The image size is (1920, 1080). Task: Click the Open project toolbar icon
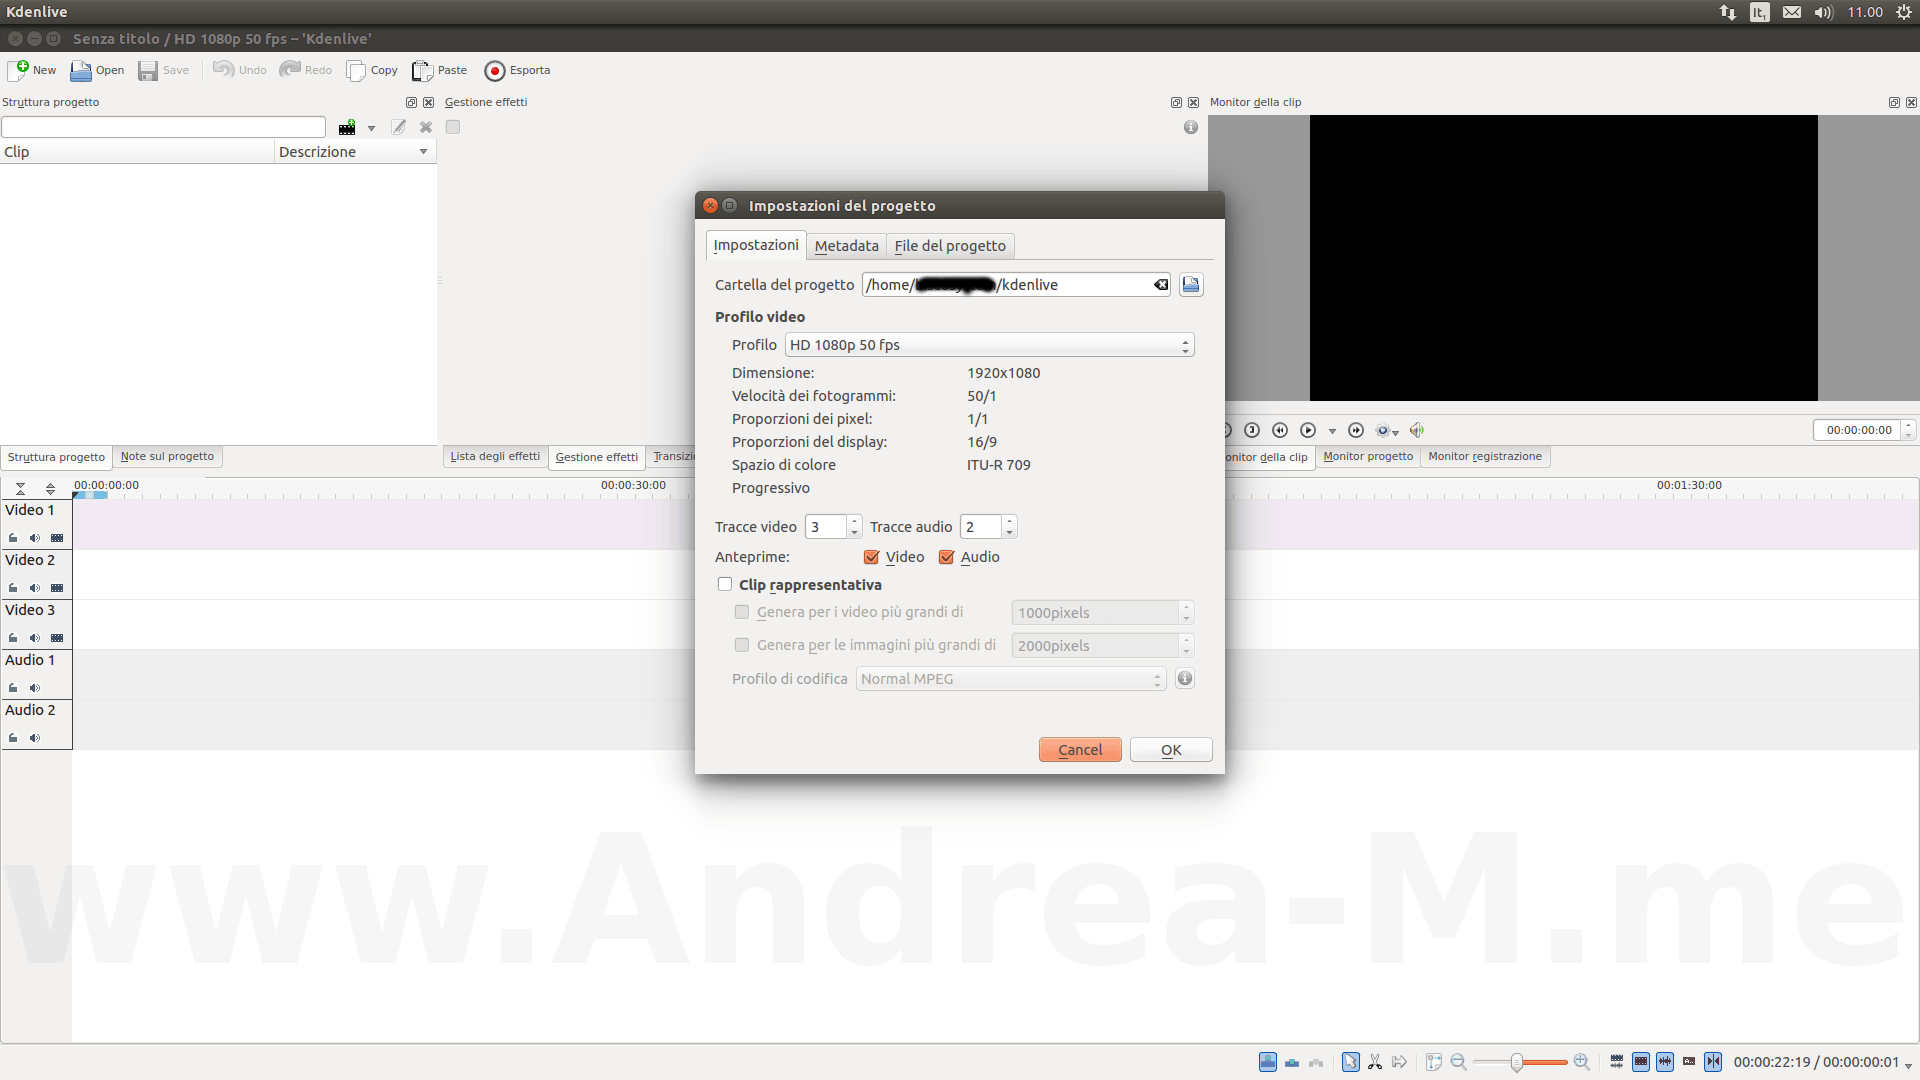[80, 70]
